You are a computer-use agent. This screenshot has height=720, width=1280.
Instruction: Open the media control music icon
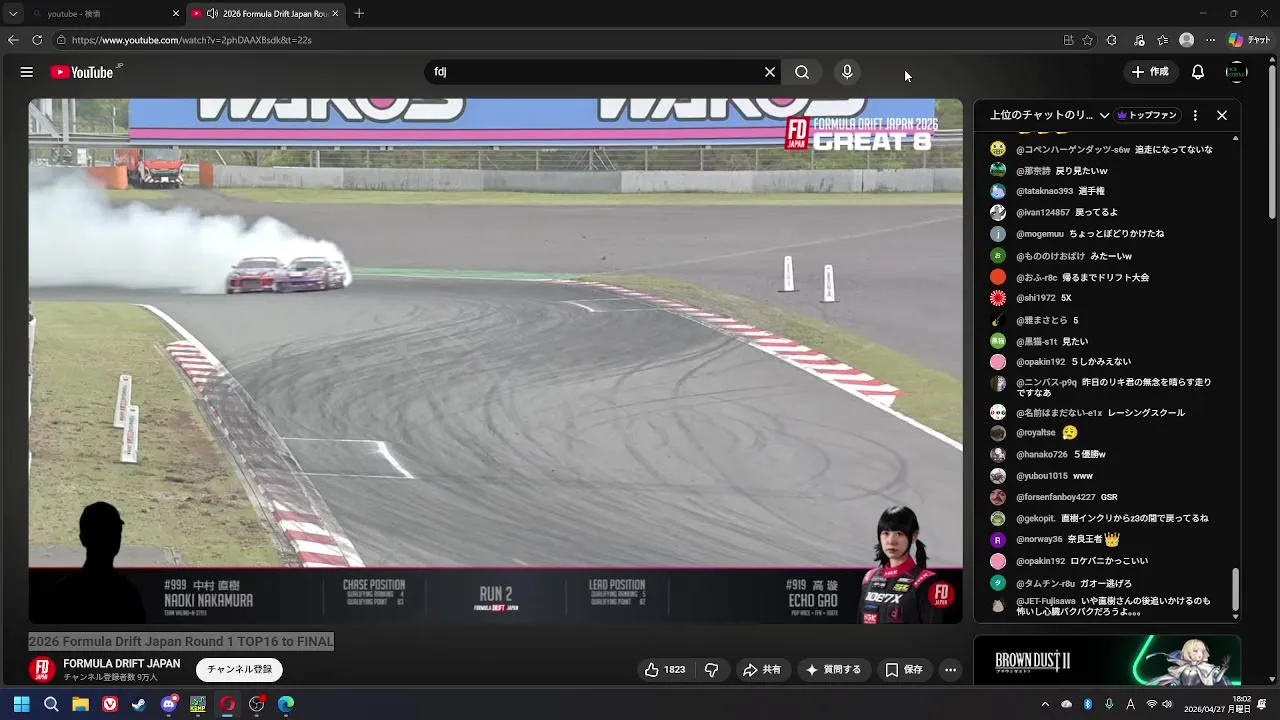point(1140,40)
